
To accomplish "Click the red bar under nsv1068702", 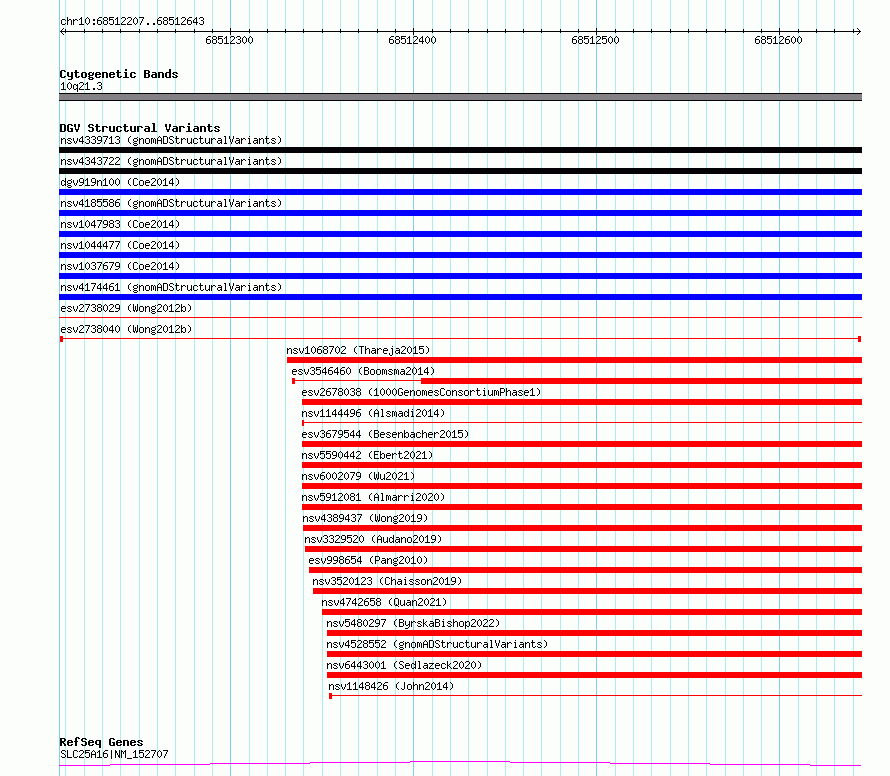I will 574,360.
